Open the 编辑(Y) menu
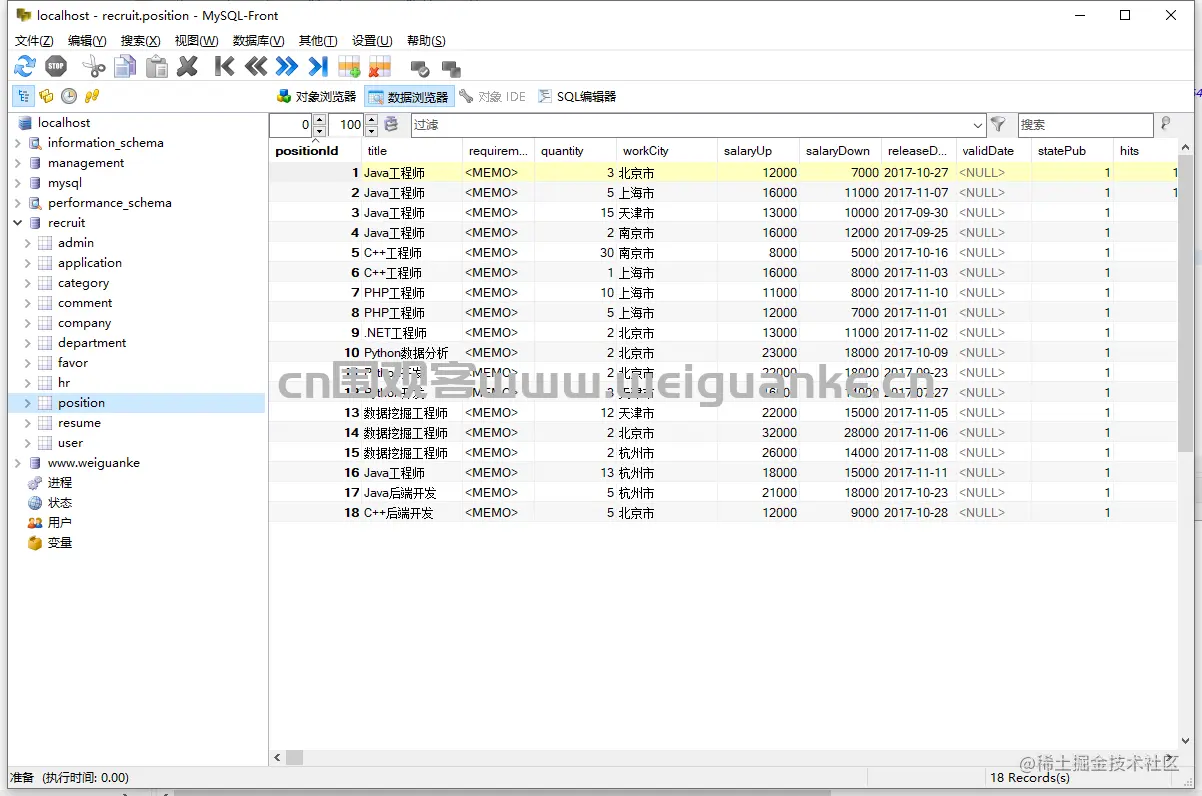 click(x=87, y=40)
